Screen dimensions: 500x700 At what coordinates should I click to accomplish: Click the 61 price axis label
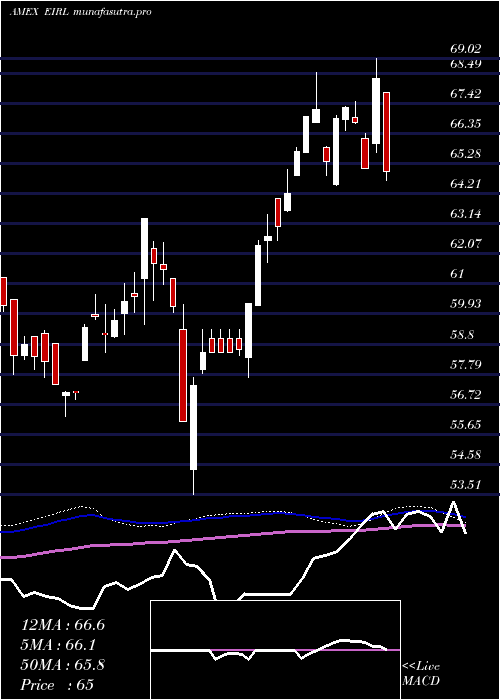(x=457, y=274)
